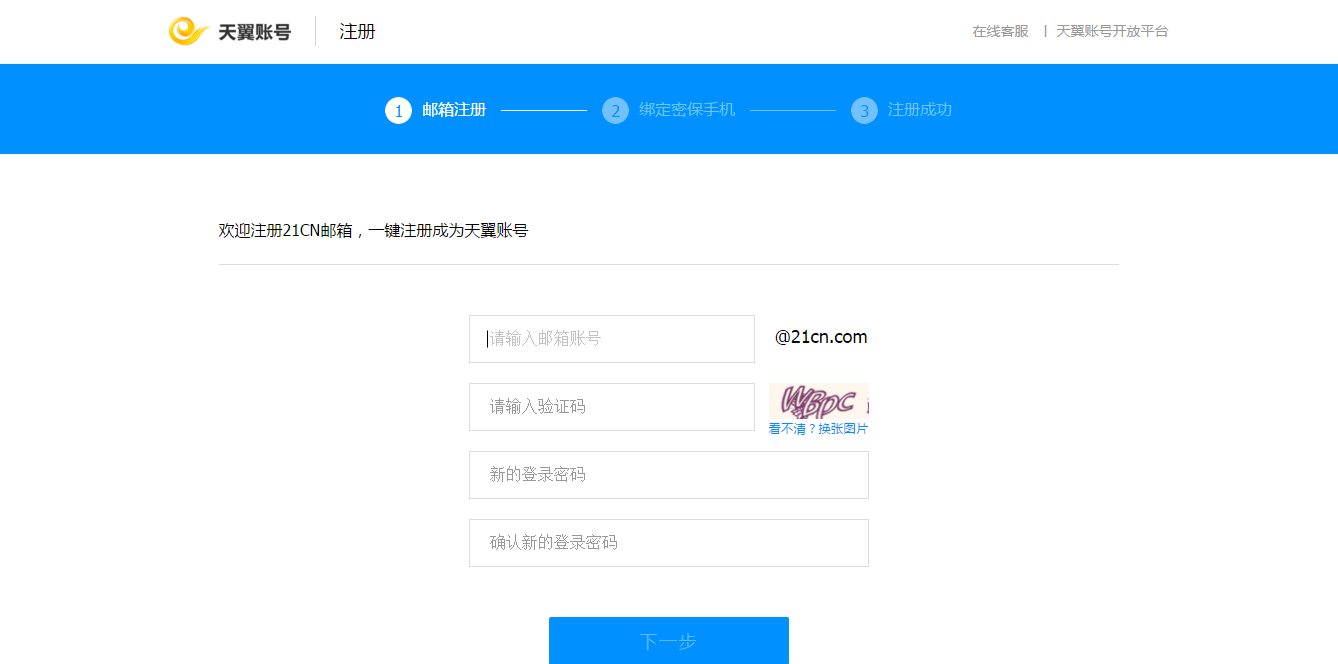Click the @21cn.com domain text

821,337
